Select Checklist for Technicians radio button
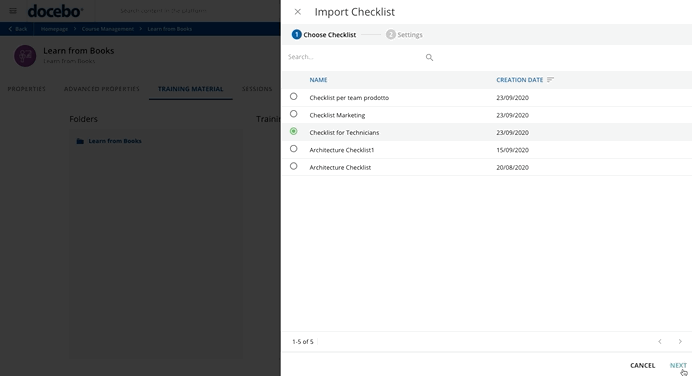Viewport: 692px width, 376px height. 293,131
